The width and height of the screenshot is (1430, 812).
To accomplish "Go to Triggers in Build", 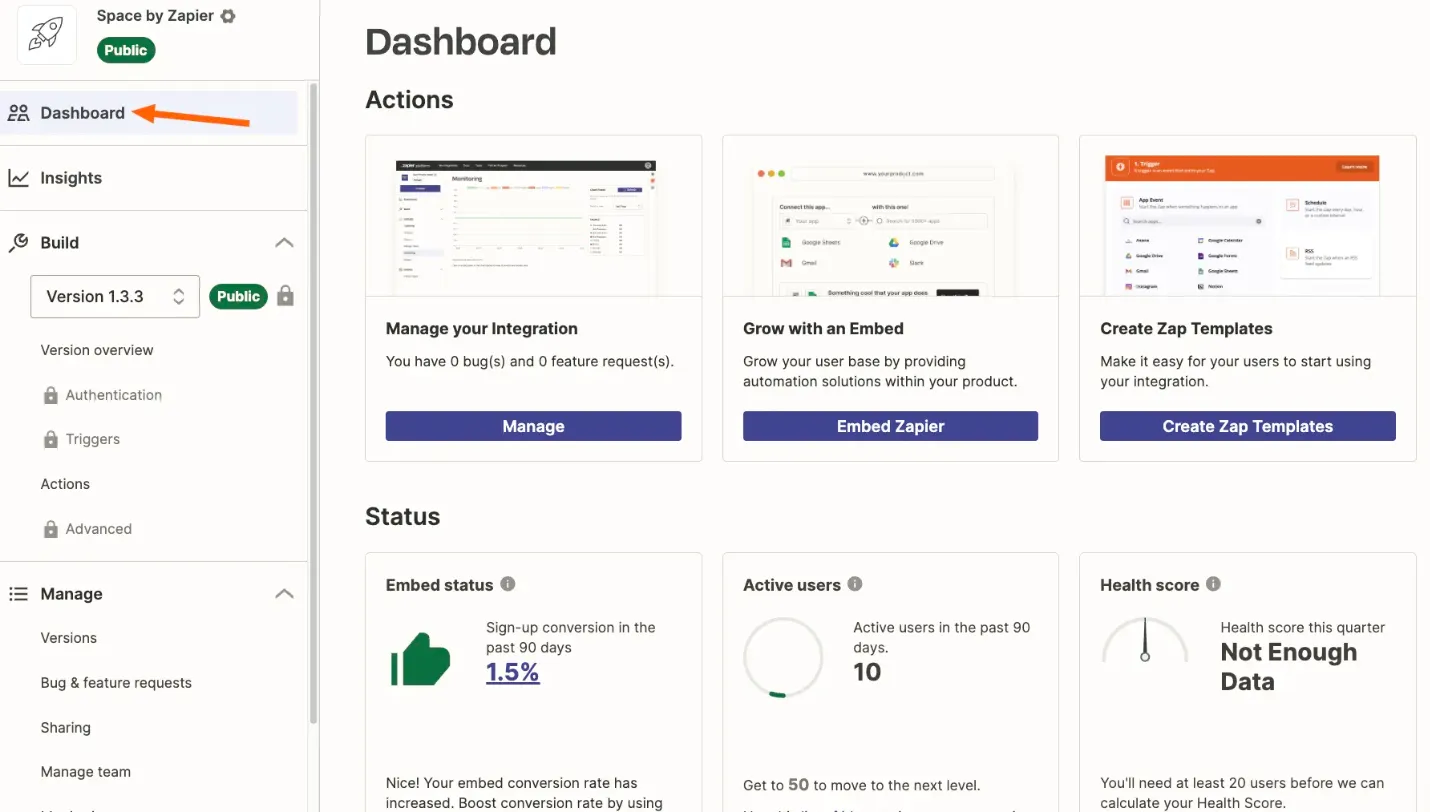I will tap(93, 439).
